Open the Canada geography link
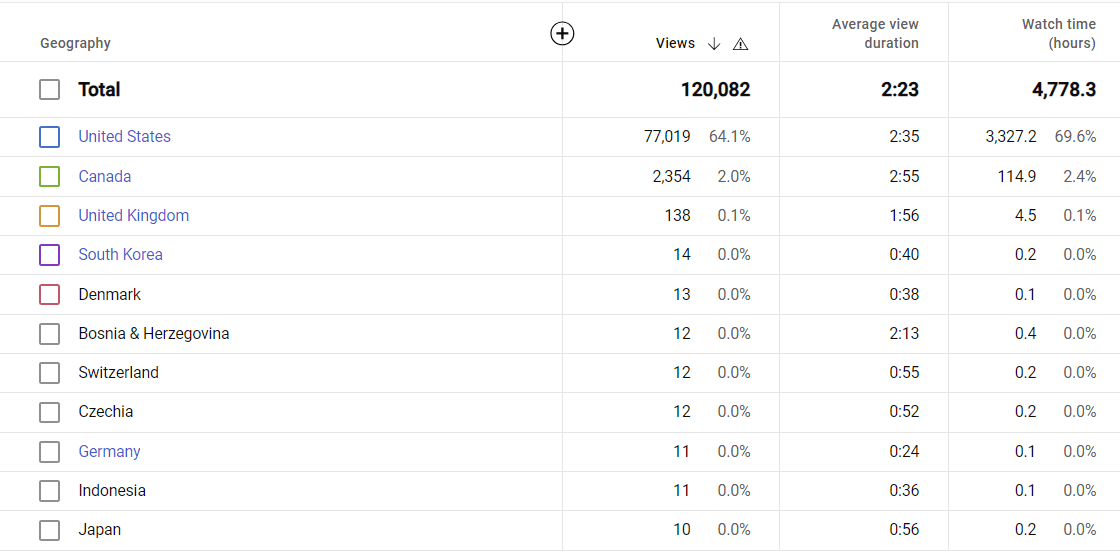The image size is (1120, 560). point(105,176)
